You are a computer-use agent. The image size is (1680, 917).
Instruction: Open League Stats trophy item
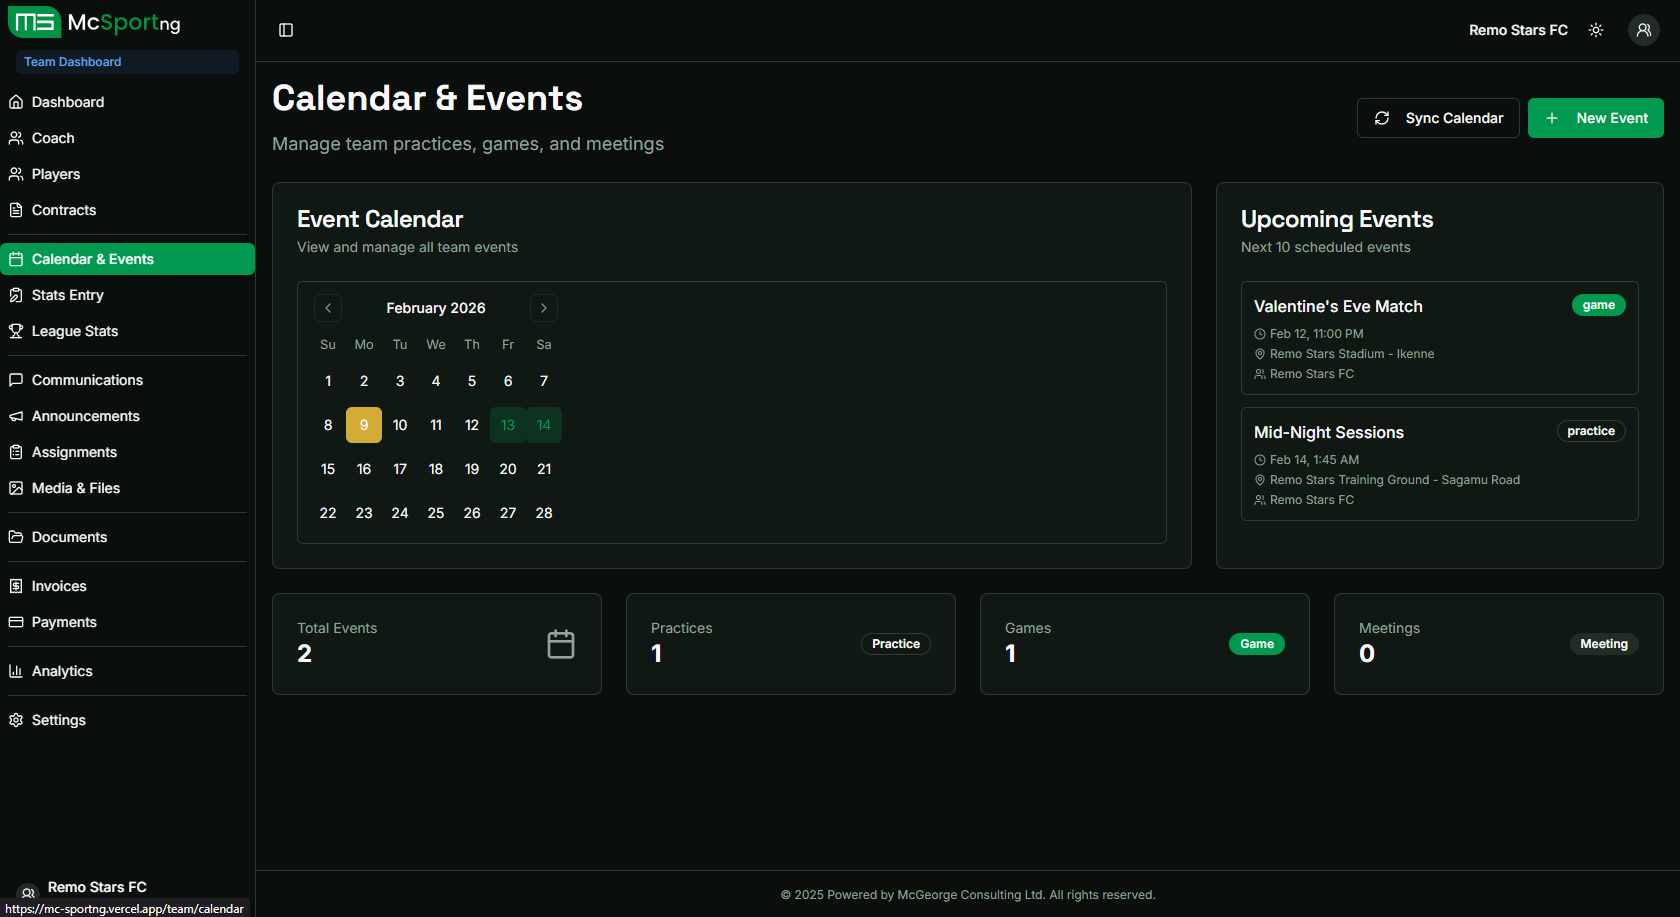click(74, 331)
